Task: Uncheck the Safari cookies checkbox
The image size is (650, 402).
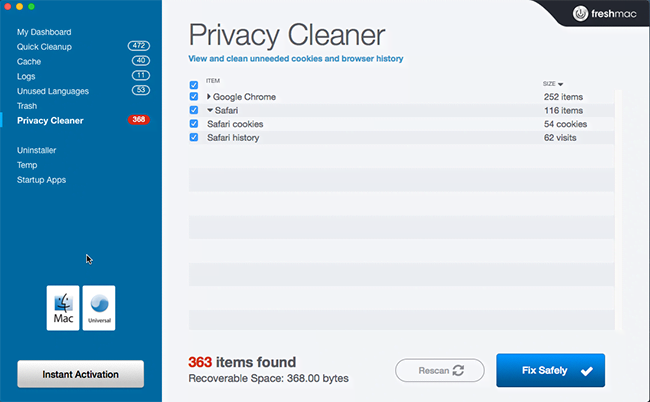Action: 194,124
